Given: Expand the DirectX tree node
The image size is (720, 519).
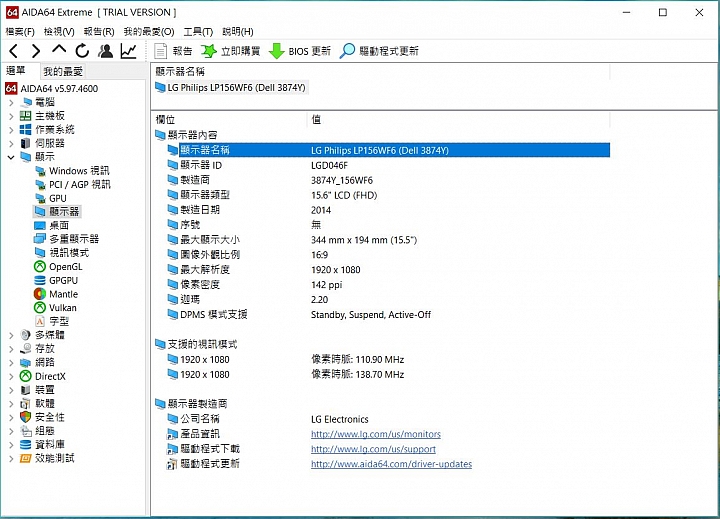Looking at the screenshot, I should click(x=11, y=377).
